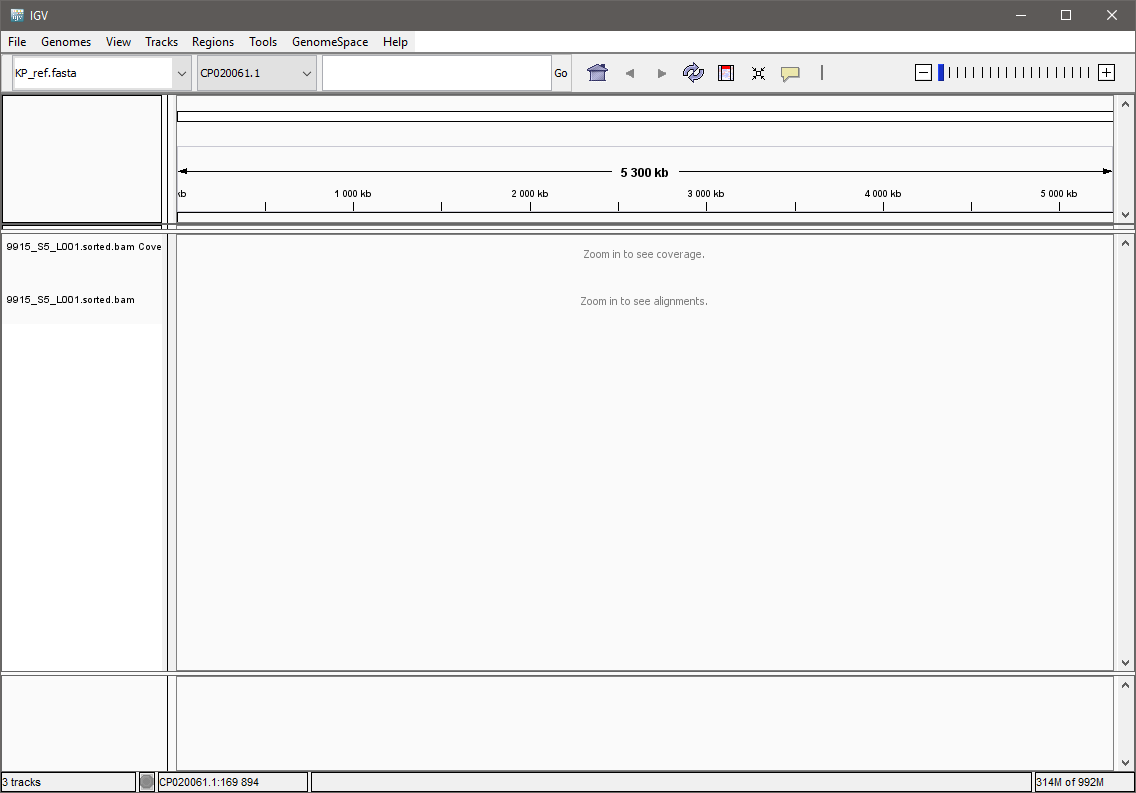
Task: Maximize the IGV window
Action: [x=1066, y=15]
